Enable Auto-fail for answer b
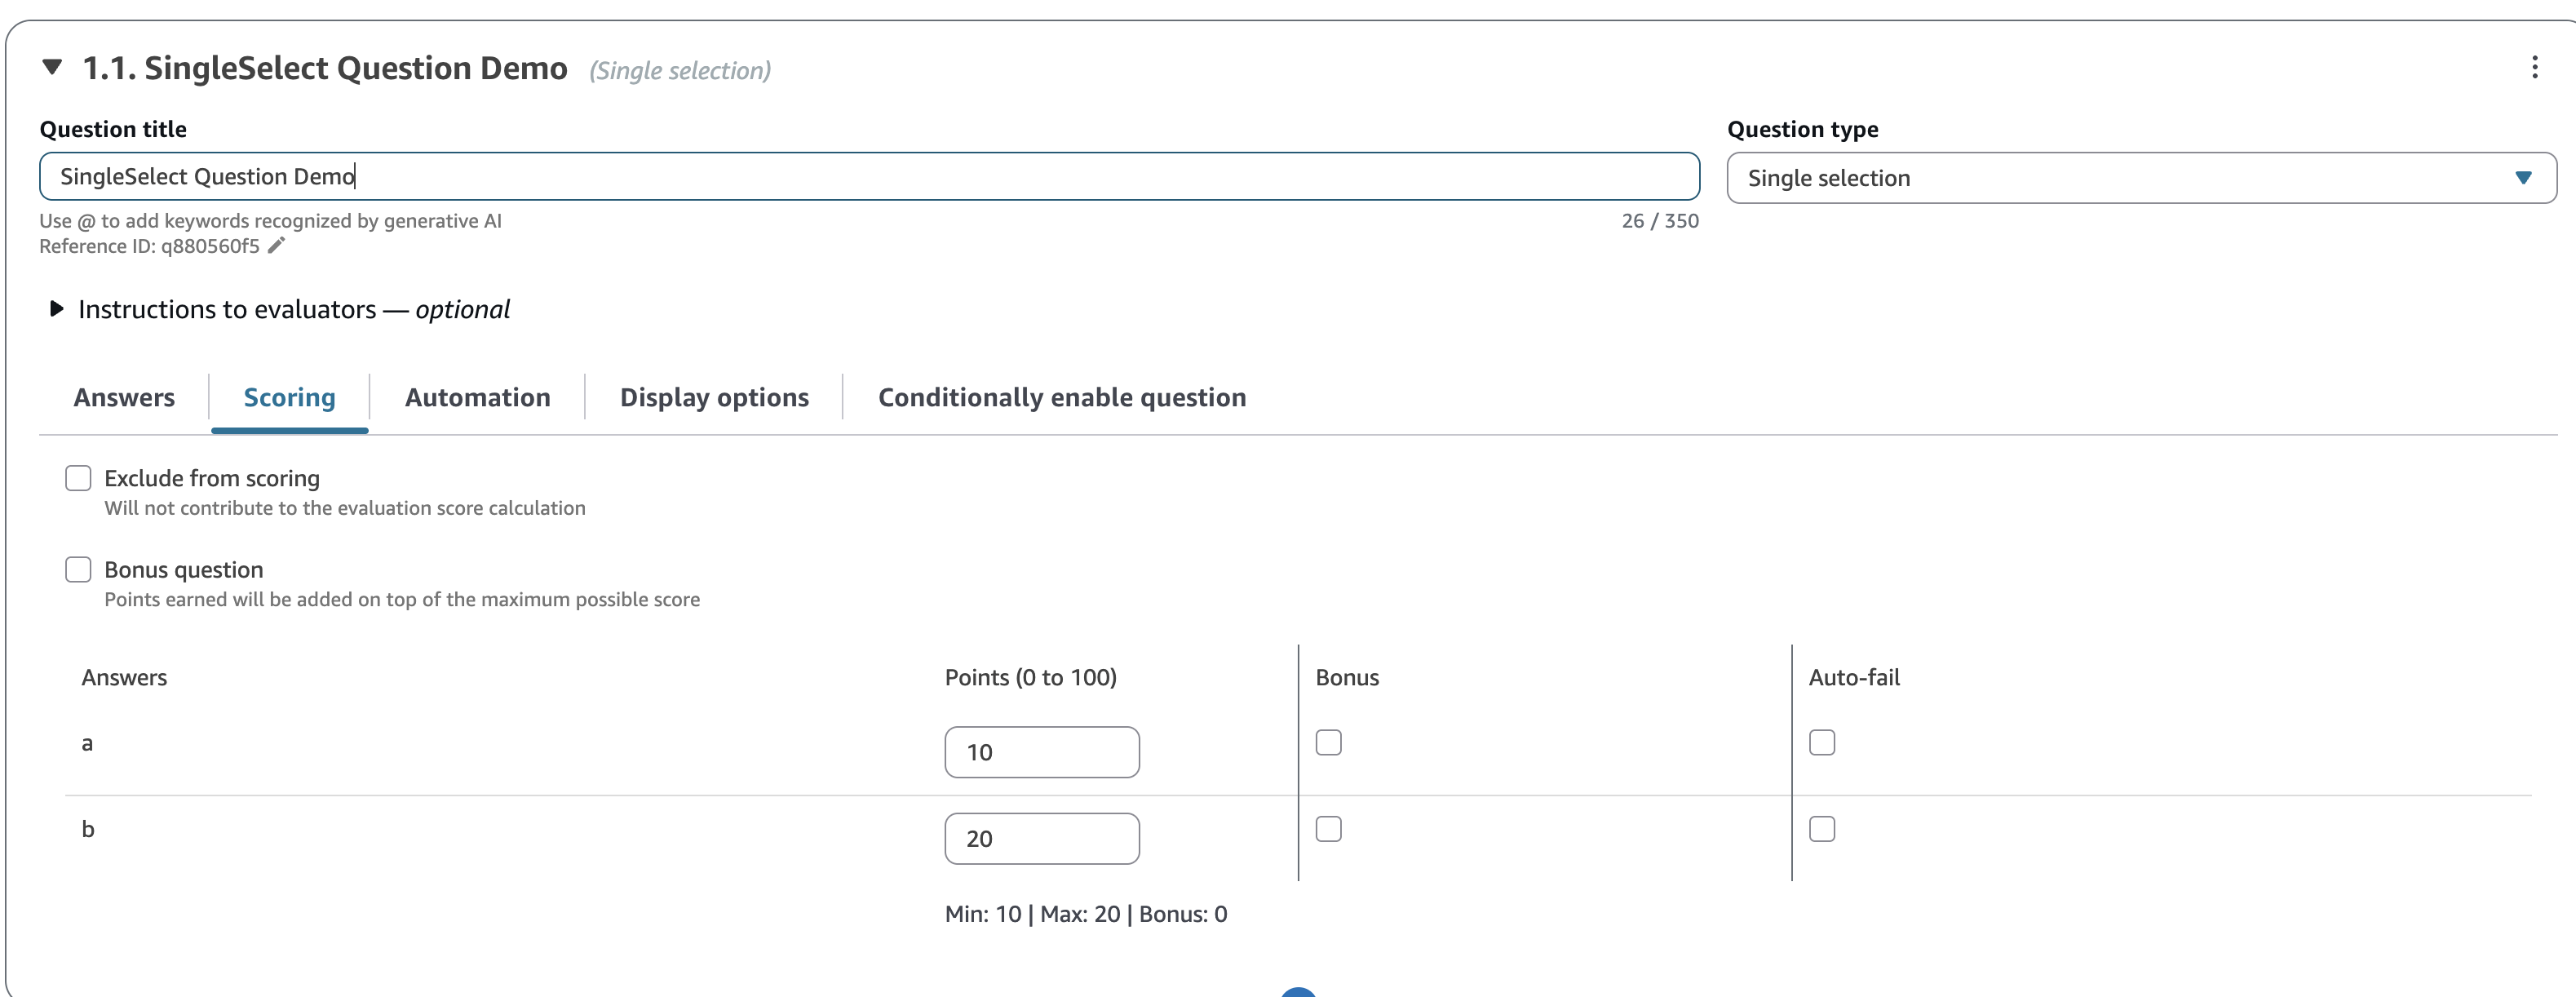 (x=1821, y=828)
